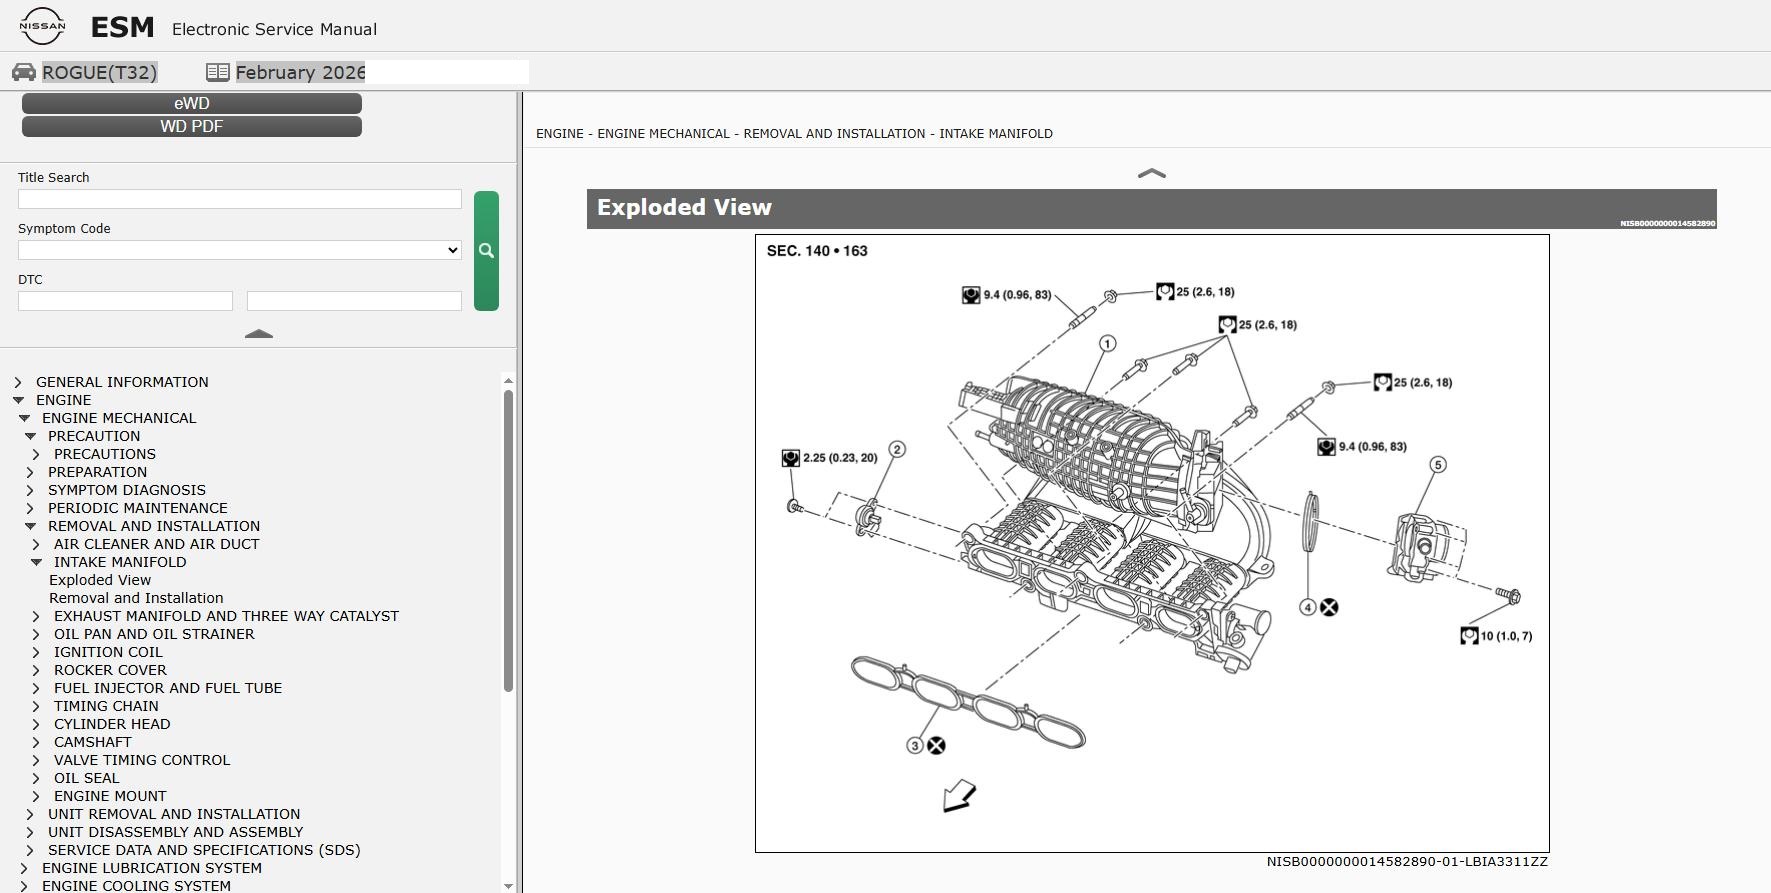Open UNIT DISASSEMBLY AND ASSEMBLY

tap(175, 832)
